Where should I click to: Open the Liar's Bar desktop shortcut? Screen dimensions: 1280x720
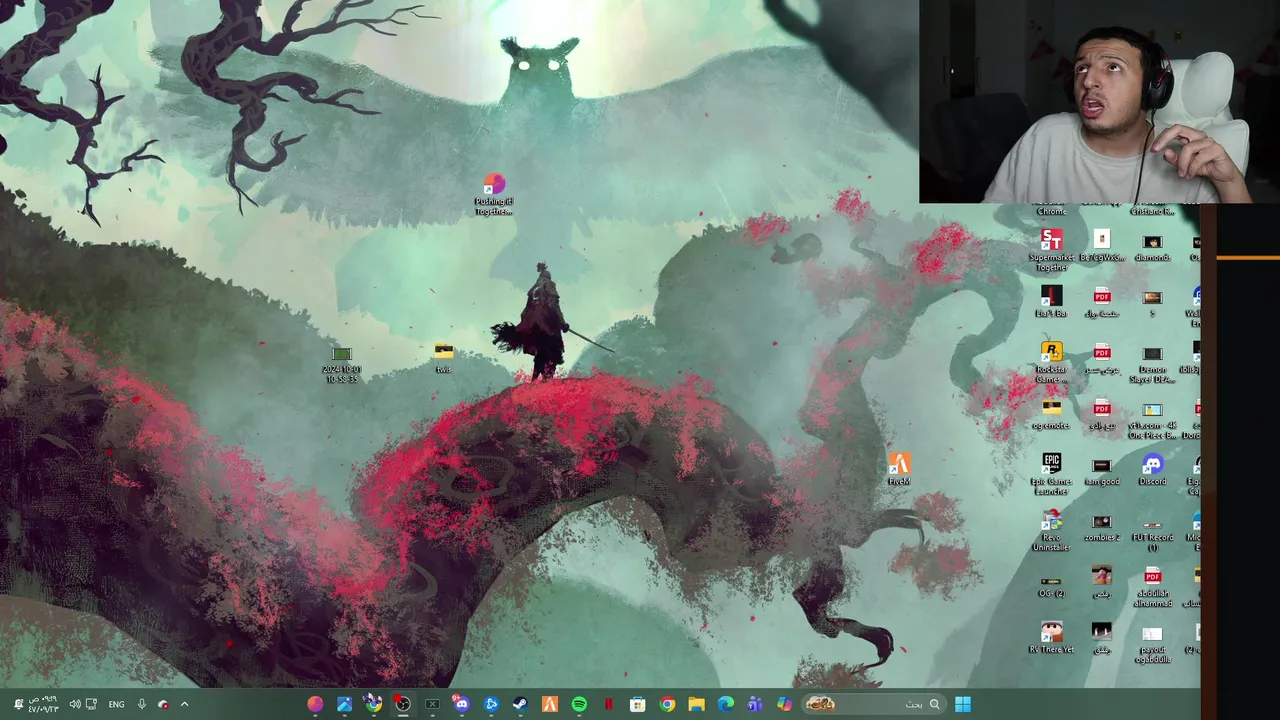click(x=1051, y=302)
